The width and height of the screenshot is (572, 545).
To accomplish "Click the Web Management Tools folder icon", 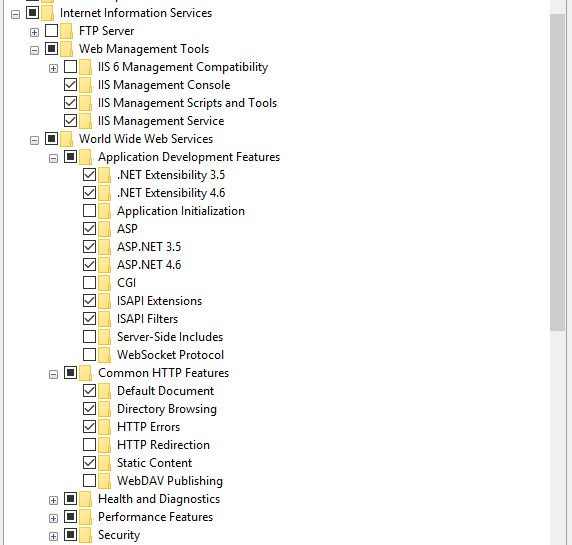I will click(66, 49).
